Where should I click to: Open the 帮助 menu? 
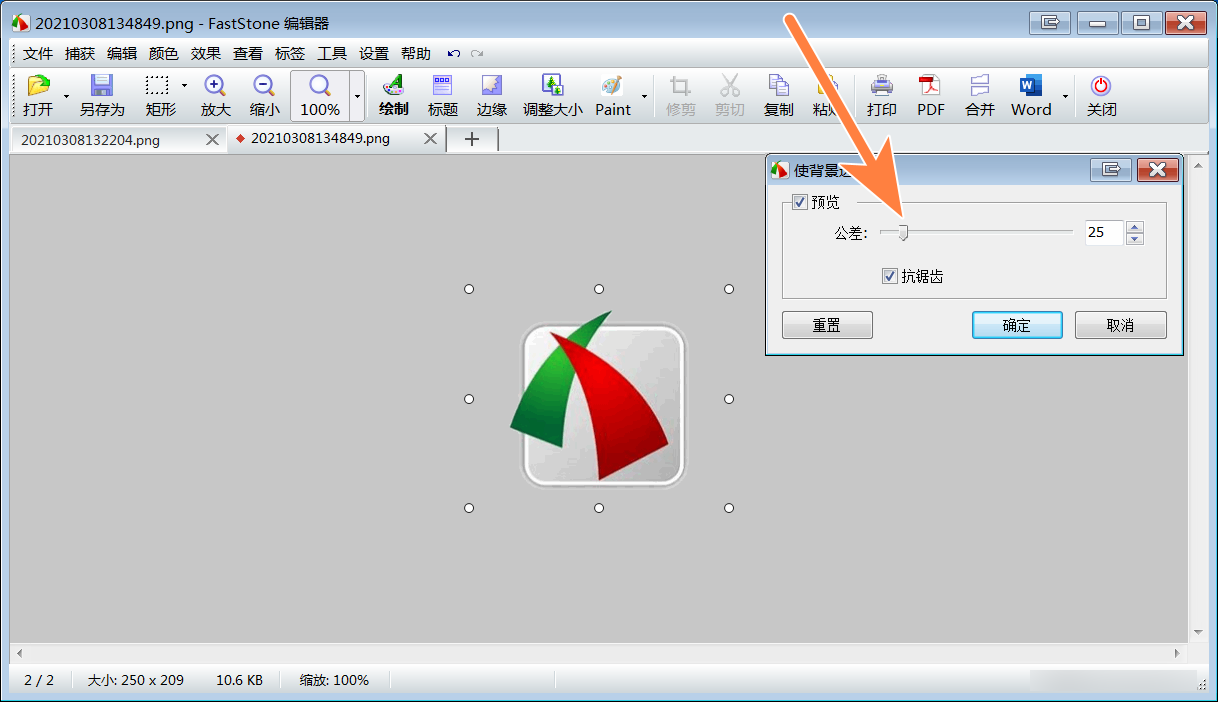pyautogui.click(x=416, y=54)
